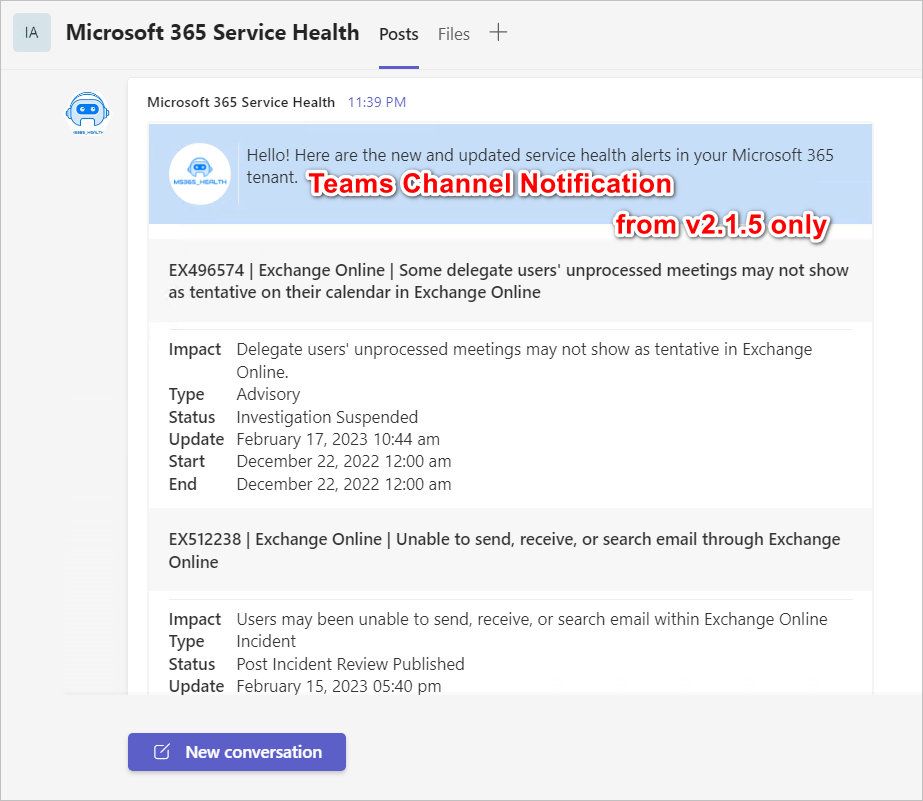Click the Service Health bot avatar
923x801 pixels.
(x=87, y=113)
